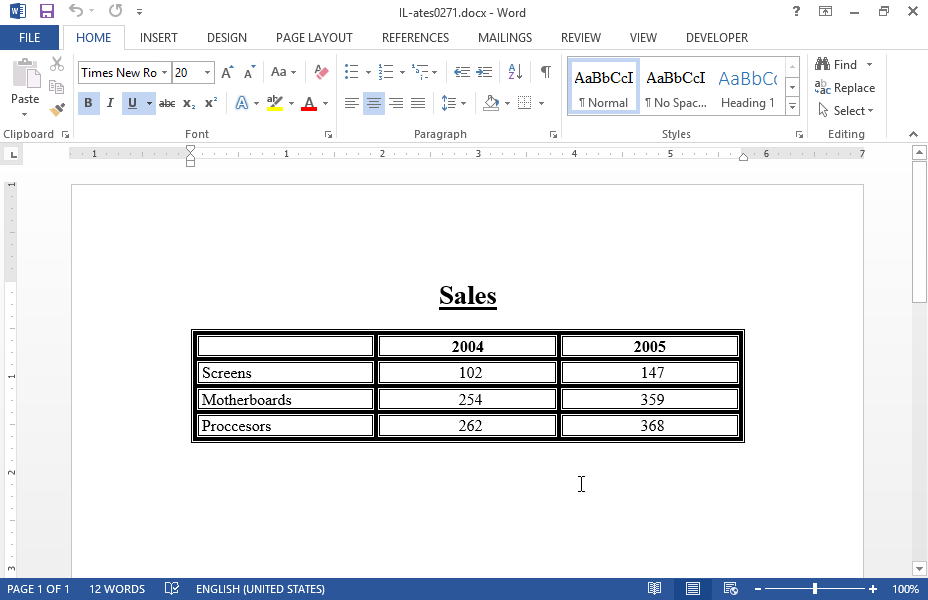Clear all formatting with the eraser icon
The width and height of the screenshot is (928, 600).
(x=321, y=72)
